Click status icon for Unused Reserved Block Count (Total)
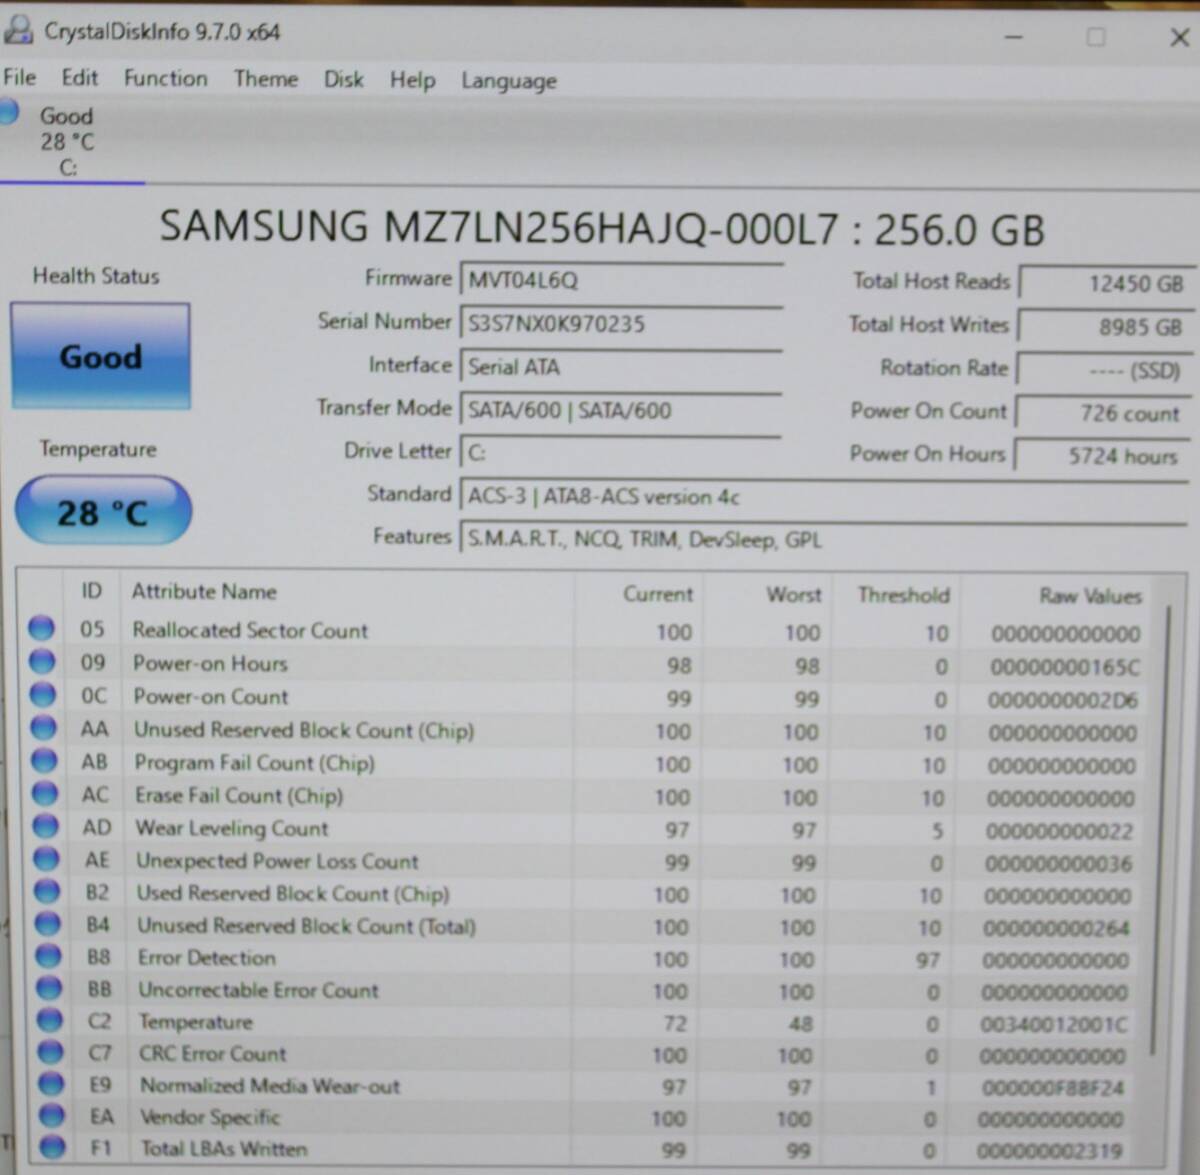This screenshot has width=1200, height=1175. (x=48, y=923)
